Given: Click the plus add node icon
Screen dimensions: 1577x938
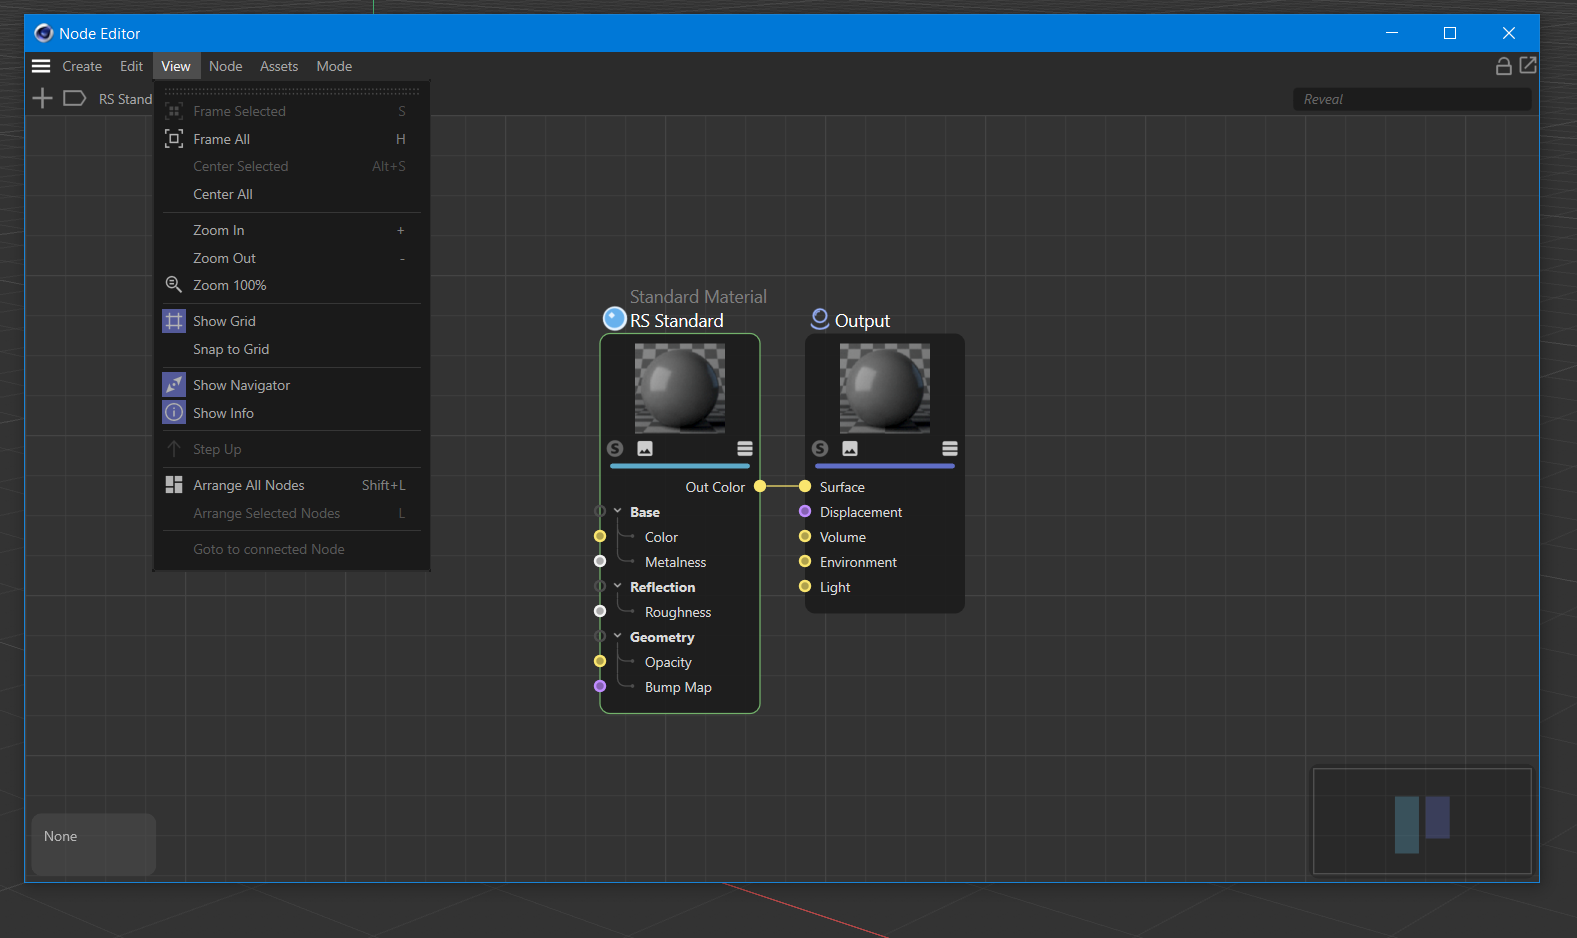Looking at the screenshot, I should point(42,98).
